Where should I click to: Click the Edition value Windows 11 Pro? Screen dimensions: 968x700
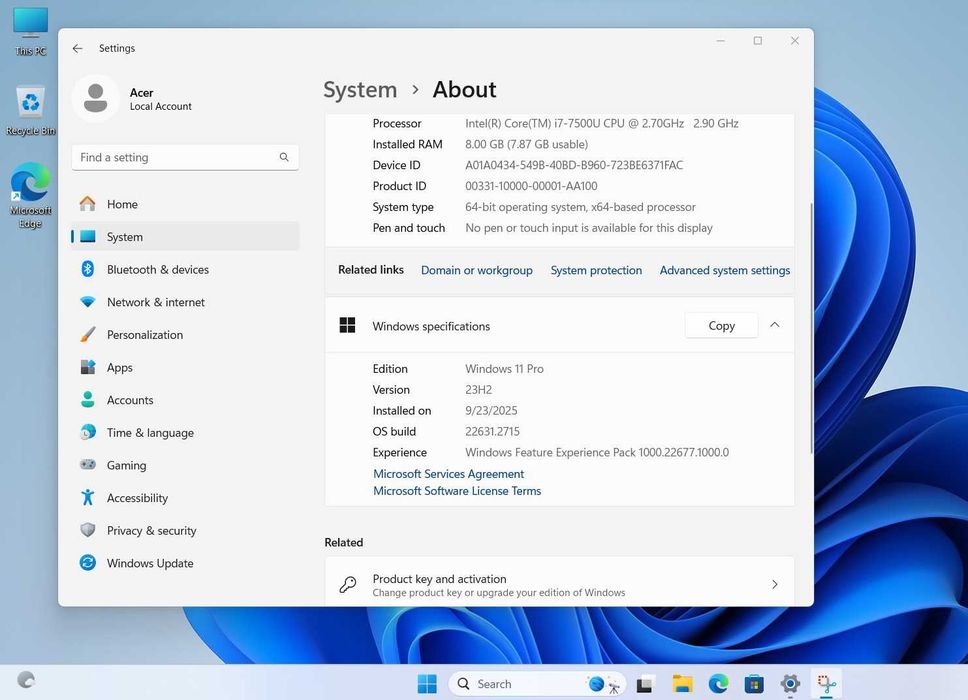[504, 369]
